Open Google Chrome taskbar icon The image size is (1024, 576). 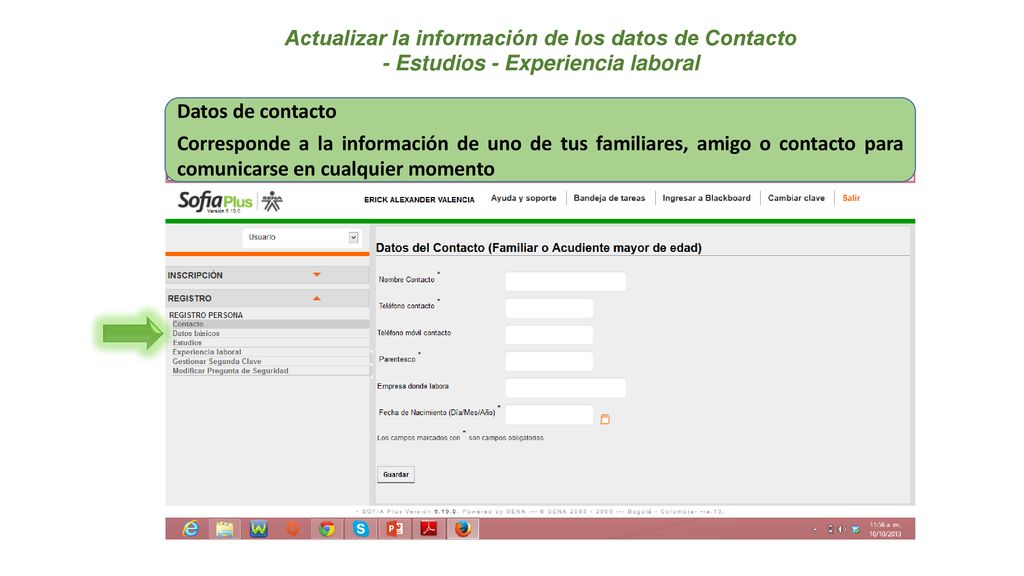[327, 529]
